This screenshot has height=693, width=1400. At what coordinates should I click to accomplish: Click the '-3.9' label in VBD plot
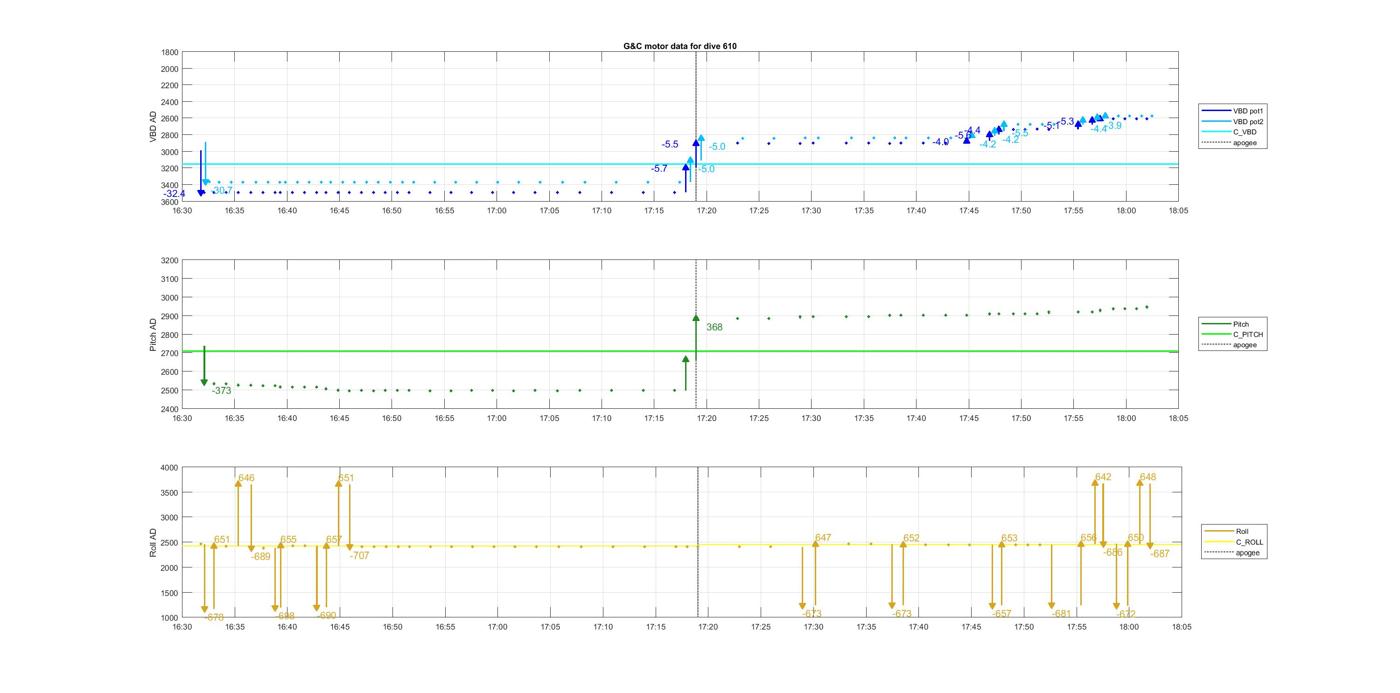coord(1114,126)
